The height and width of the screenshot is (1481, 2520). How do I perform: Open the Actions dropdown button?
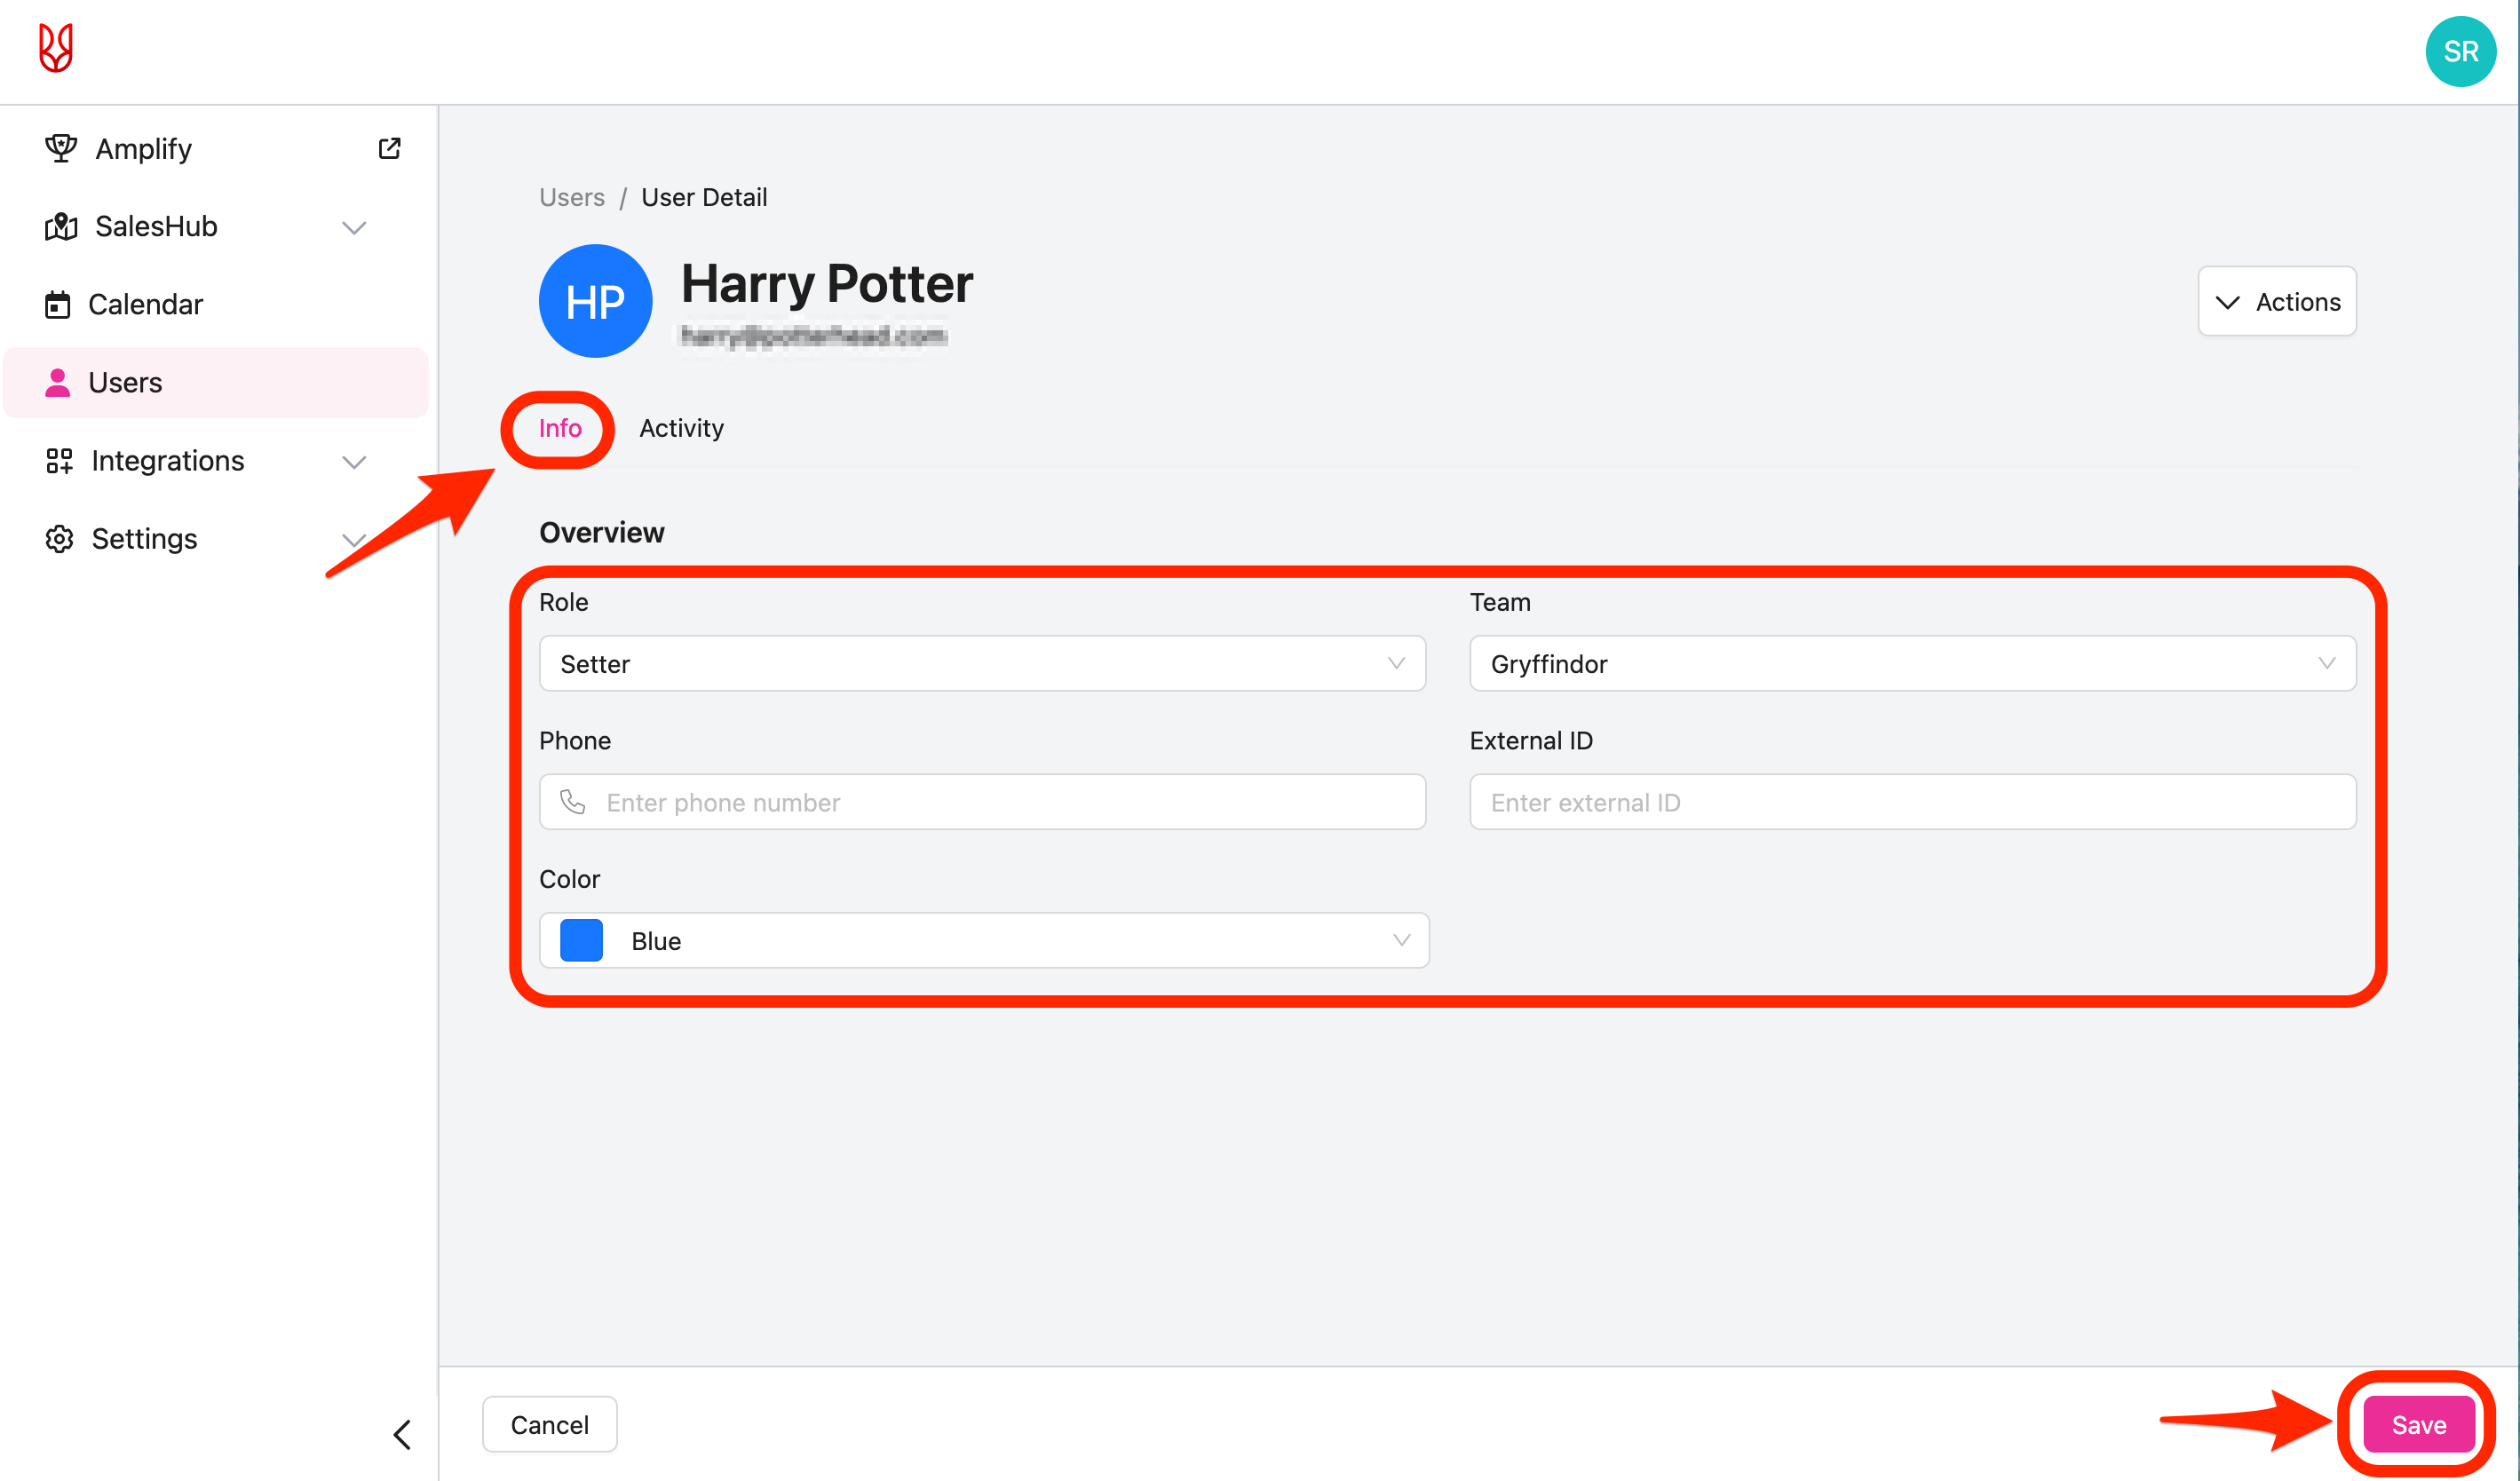point(2276,302)
